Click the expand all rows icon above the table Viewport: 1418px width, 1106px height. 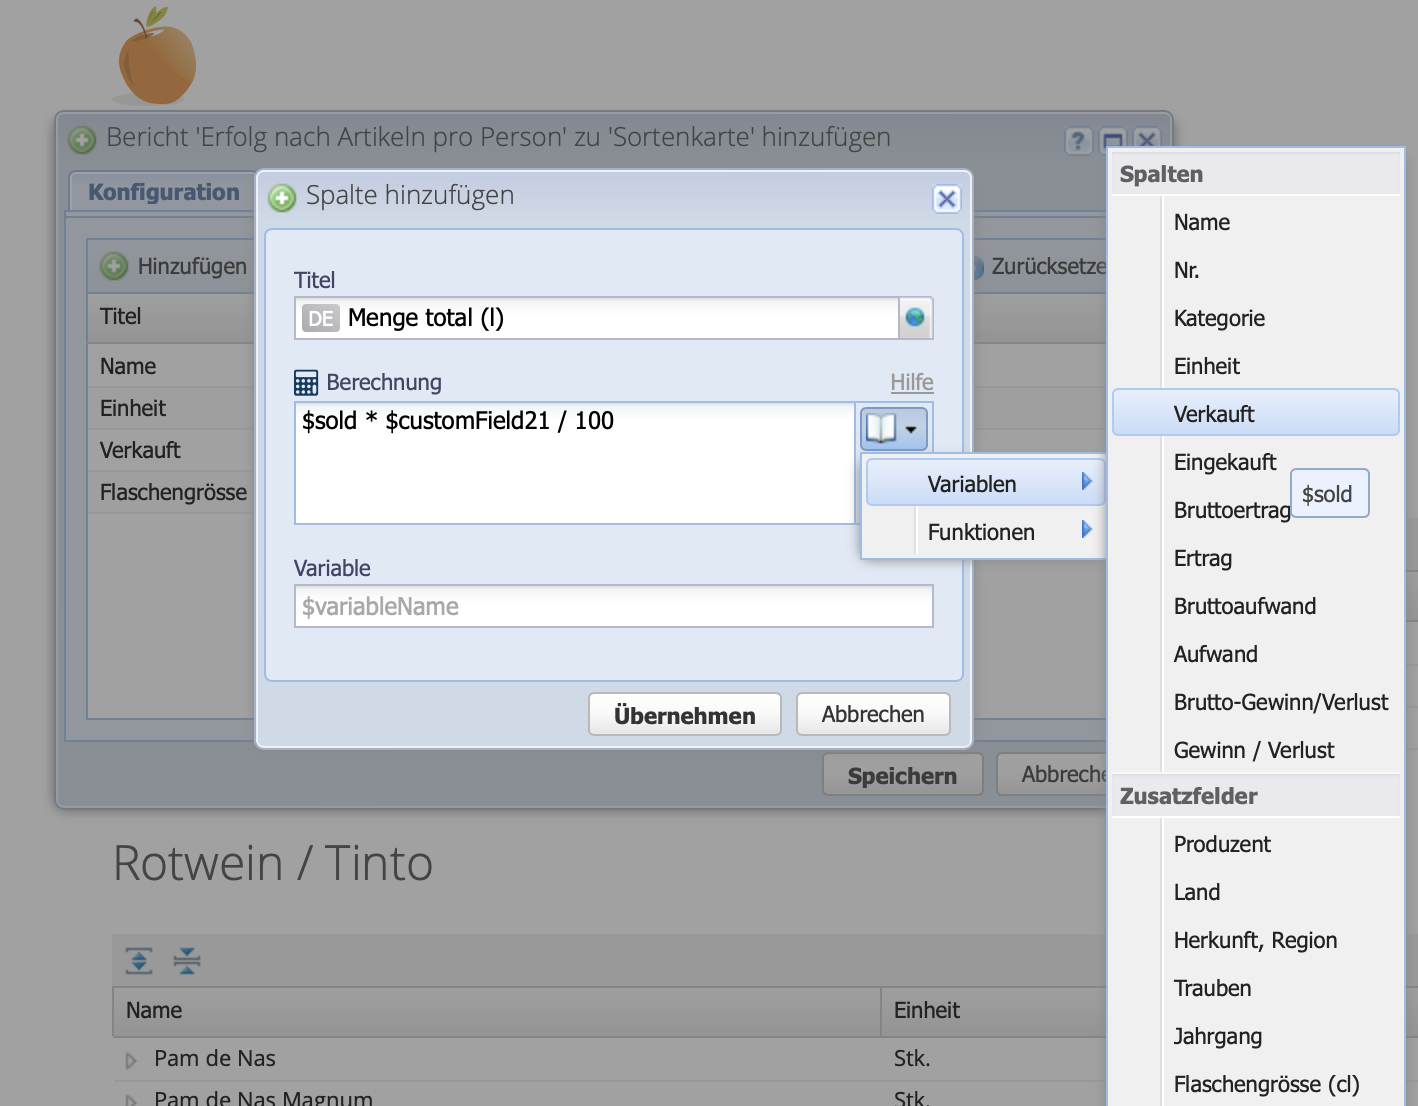point(138,961)
